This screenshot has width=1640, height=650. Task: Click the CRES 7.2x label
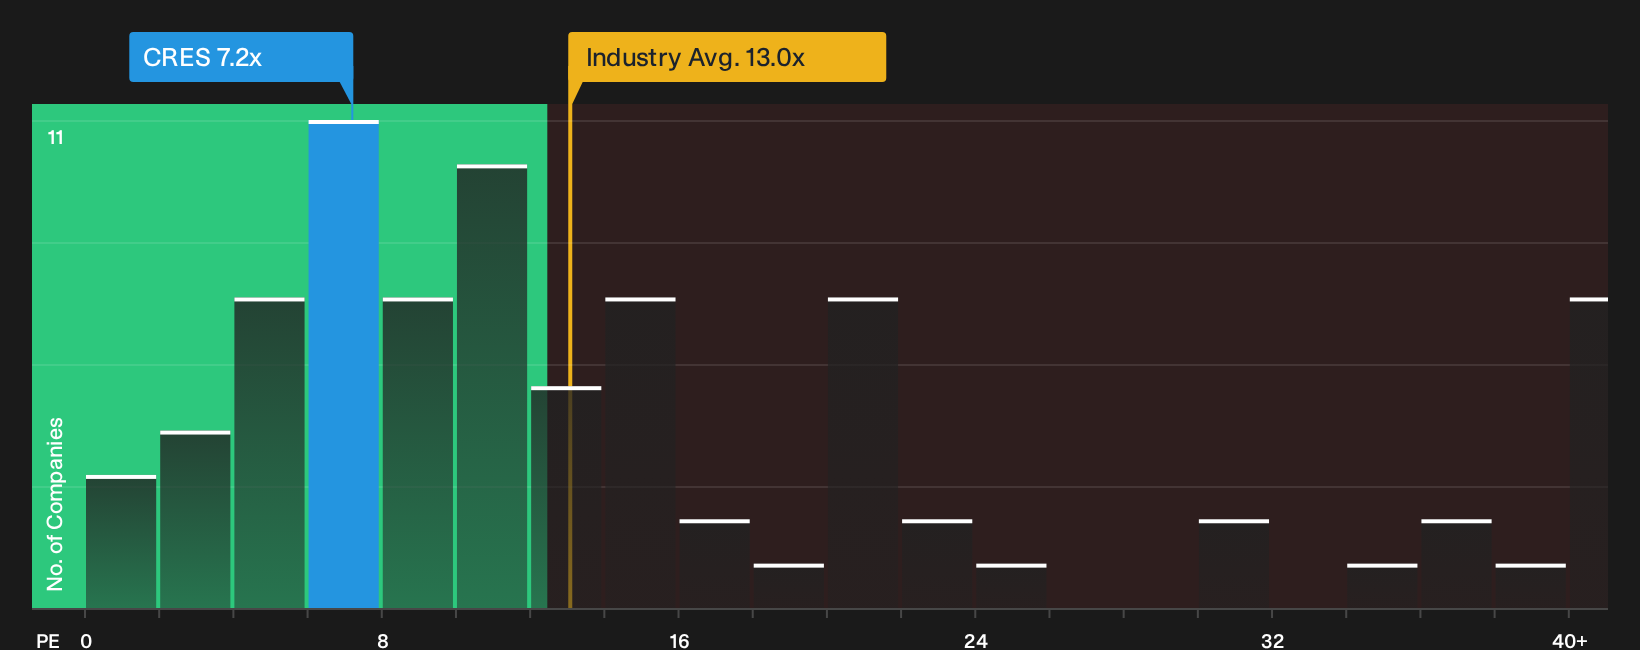tap(241, 57)
